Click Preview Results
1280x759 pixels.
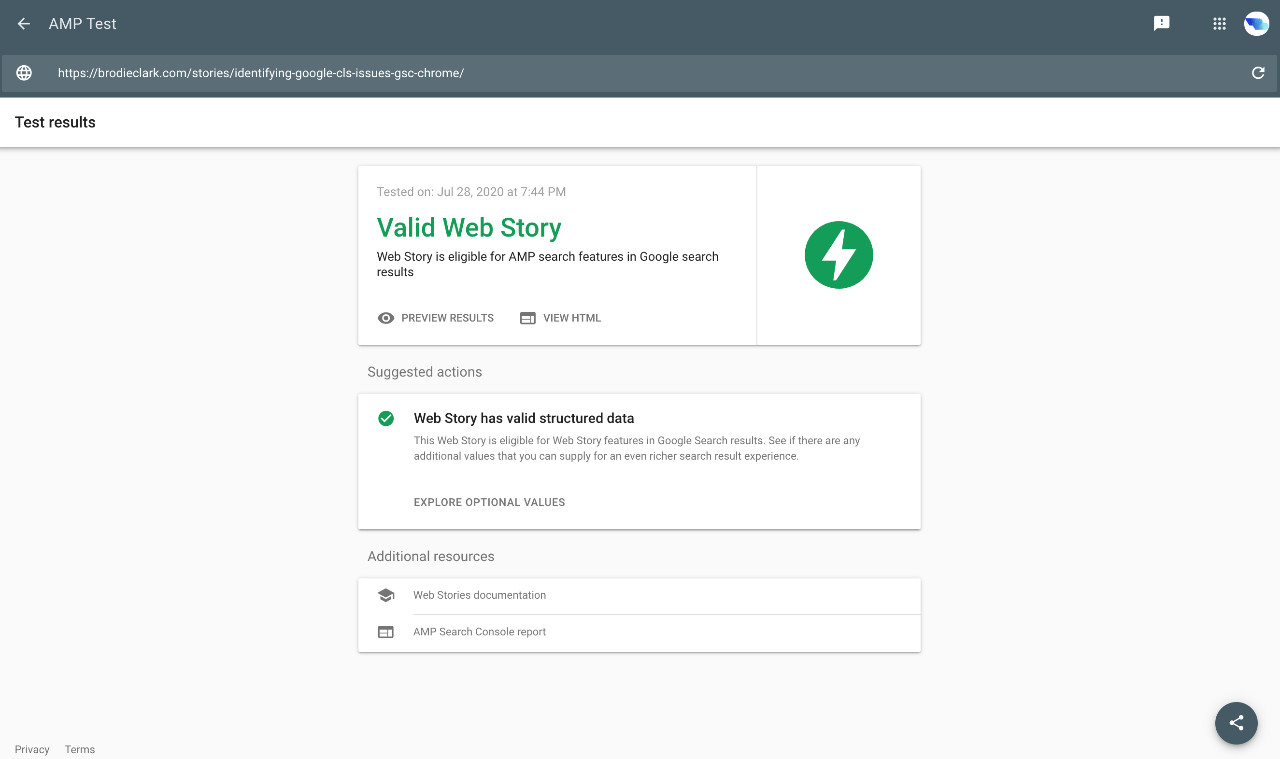(x=446, y=317)
